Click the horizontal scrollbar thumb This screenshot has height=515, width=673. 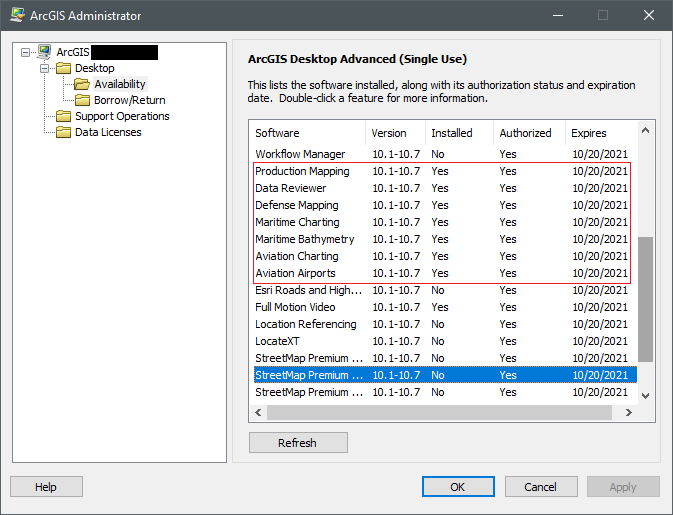(440, 412)
